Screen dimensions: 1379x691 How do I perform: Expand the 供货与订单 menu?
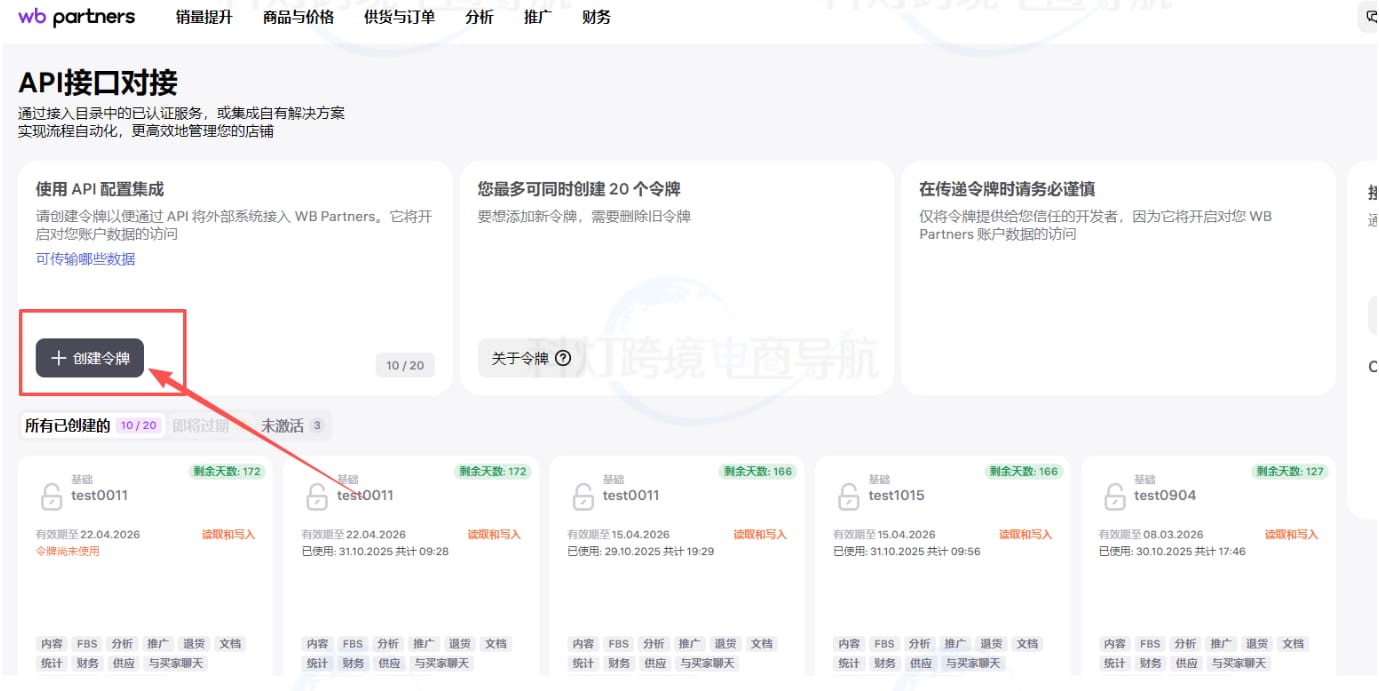399,17
